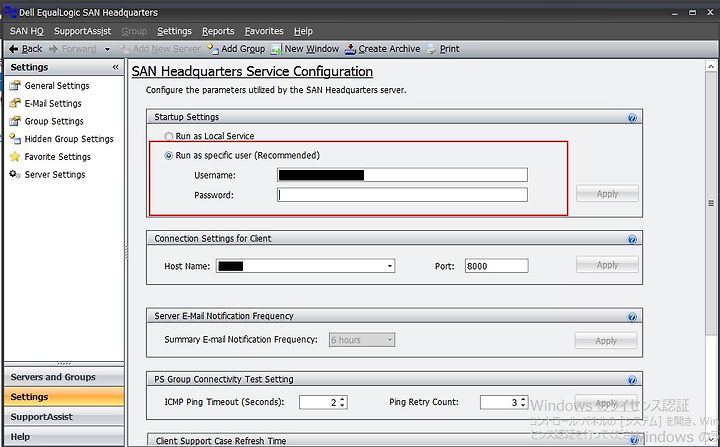Open E-Mail Settings in sidebar

point(53,103)
